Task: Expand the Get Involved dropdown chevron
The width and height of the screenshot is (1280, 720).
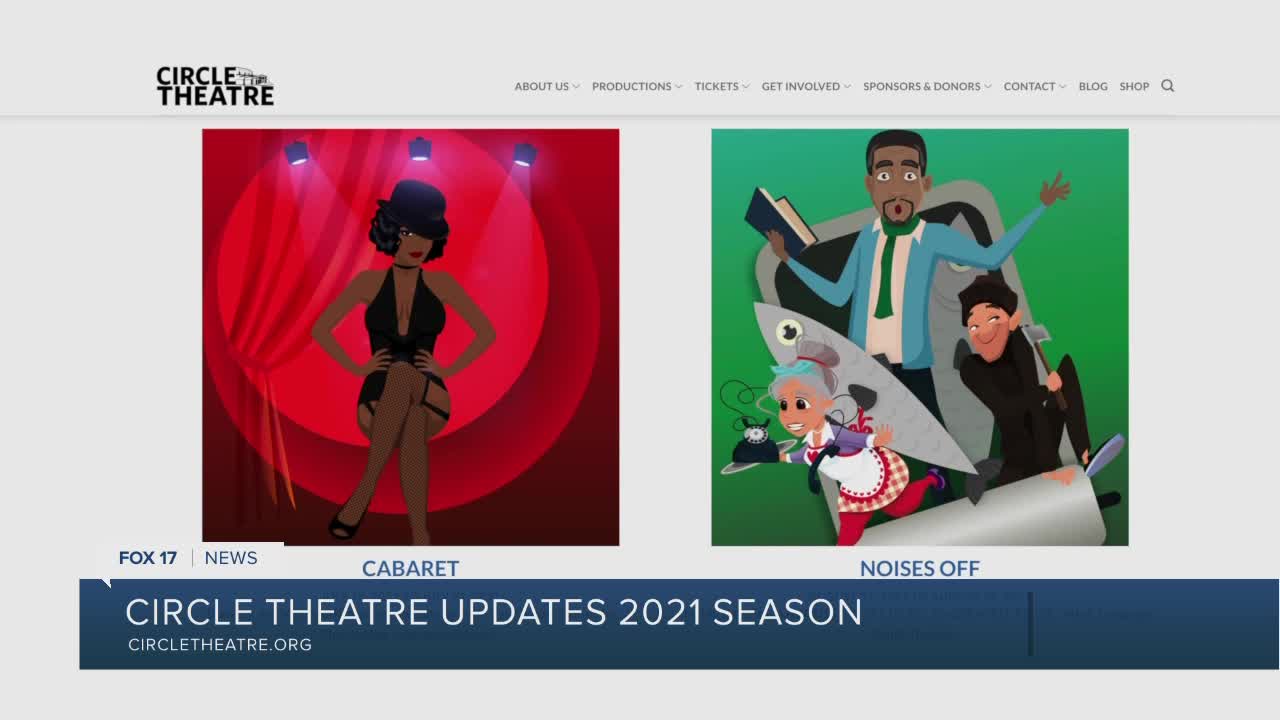Action: coord(847,87)
